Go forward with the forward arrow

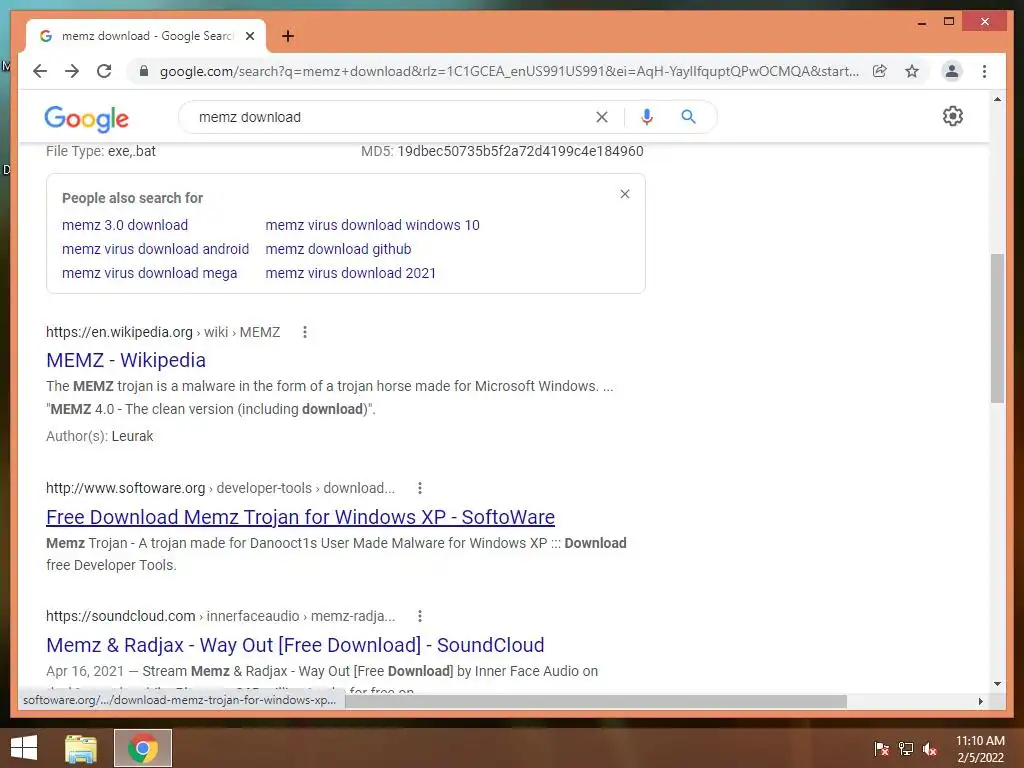72,71
